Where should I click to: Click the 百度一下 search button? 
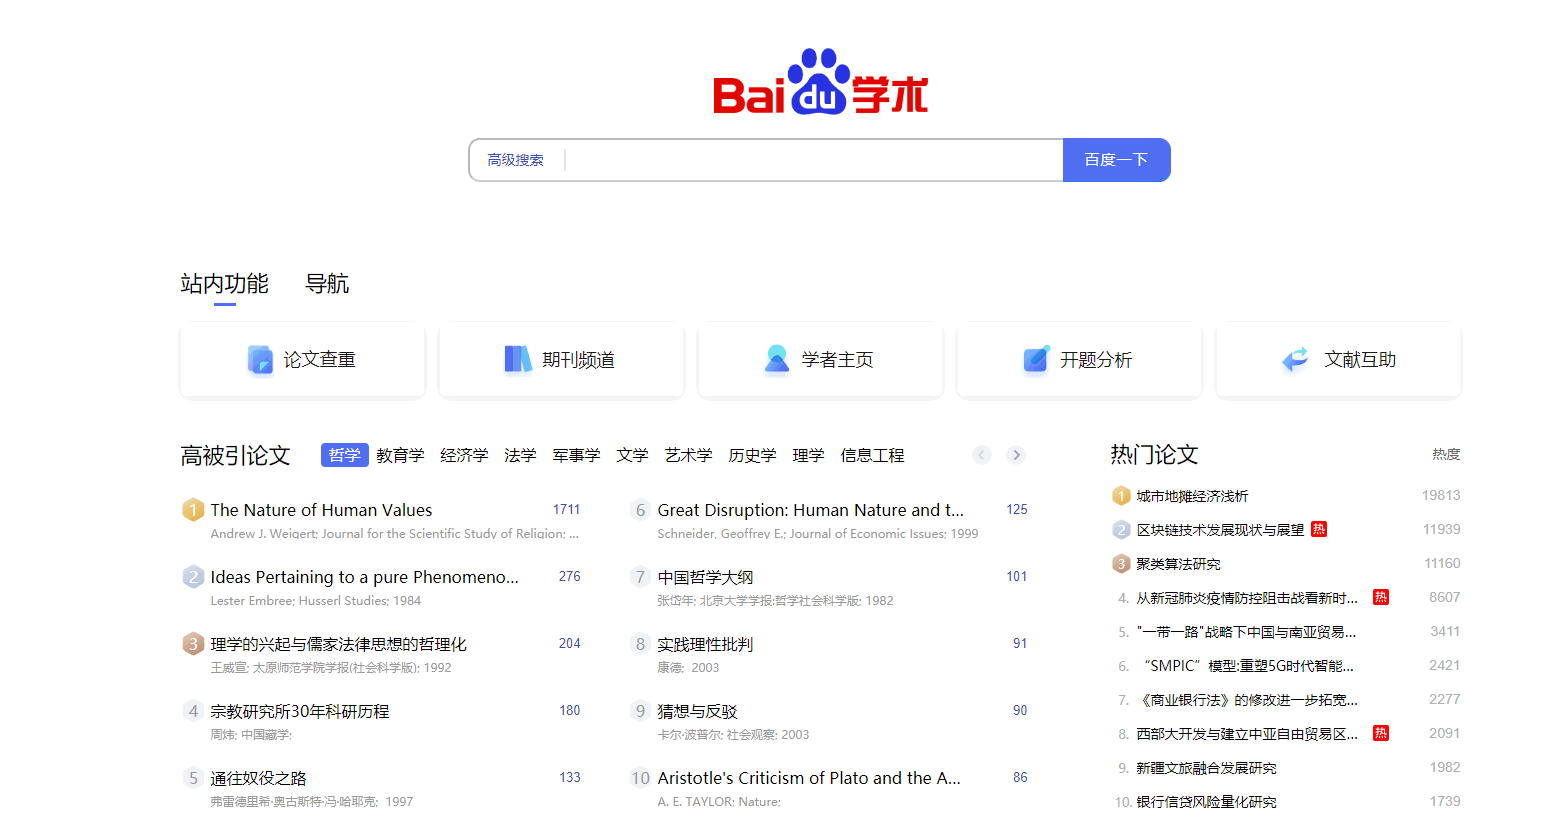(x=1116, y=160)
